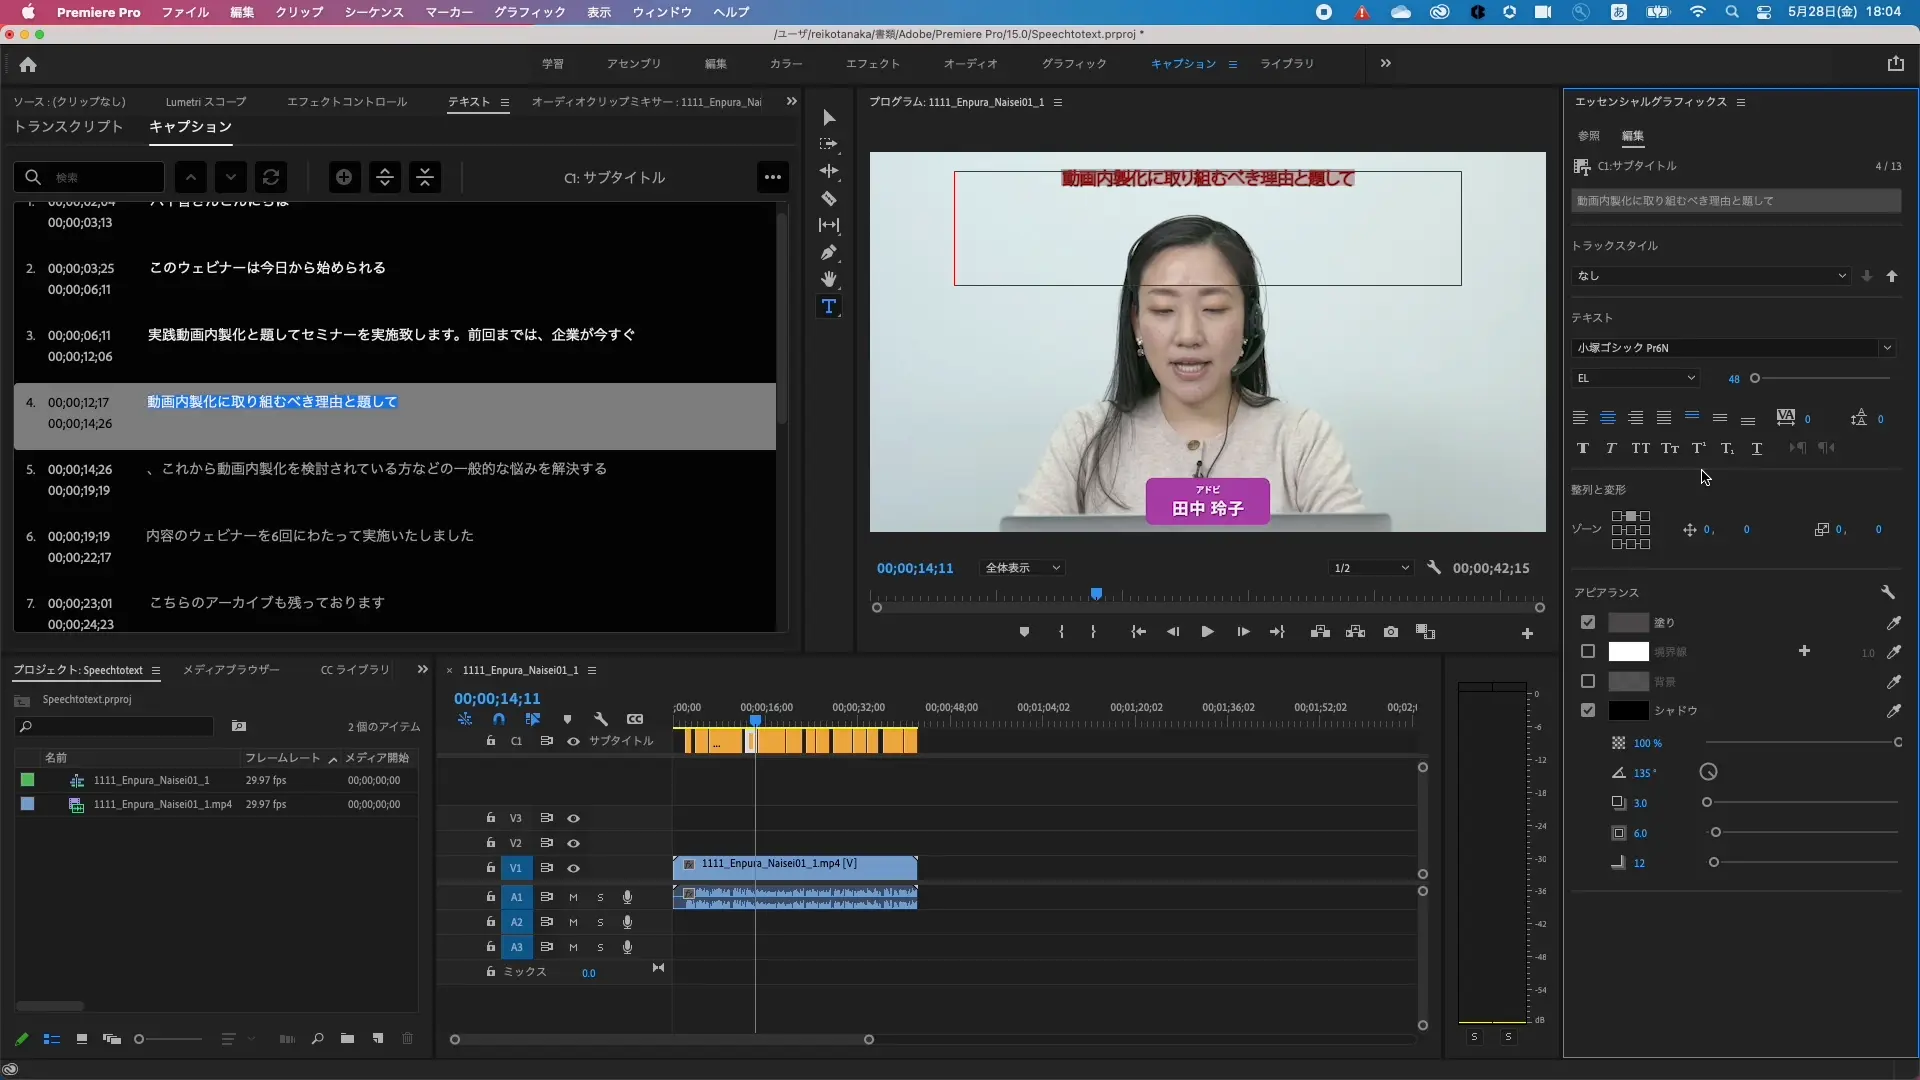Screen dimensions: 1920x1080
Task: Select the Selection tool arrow
Action: 829,118
